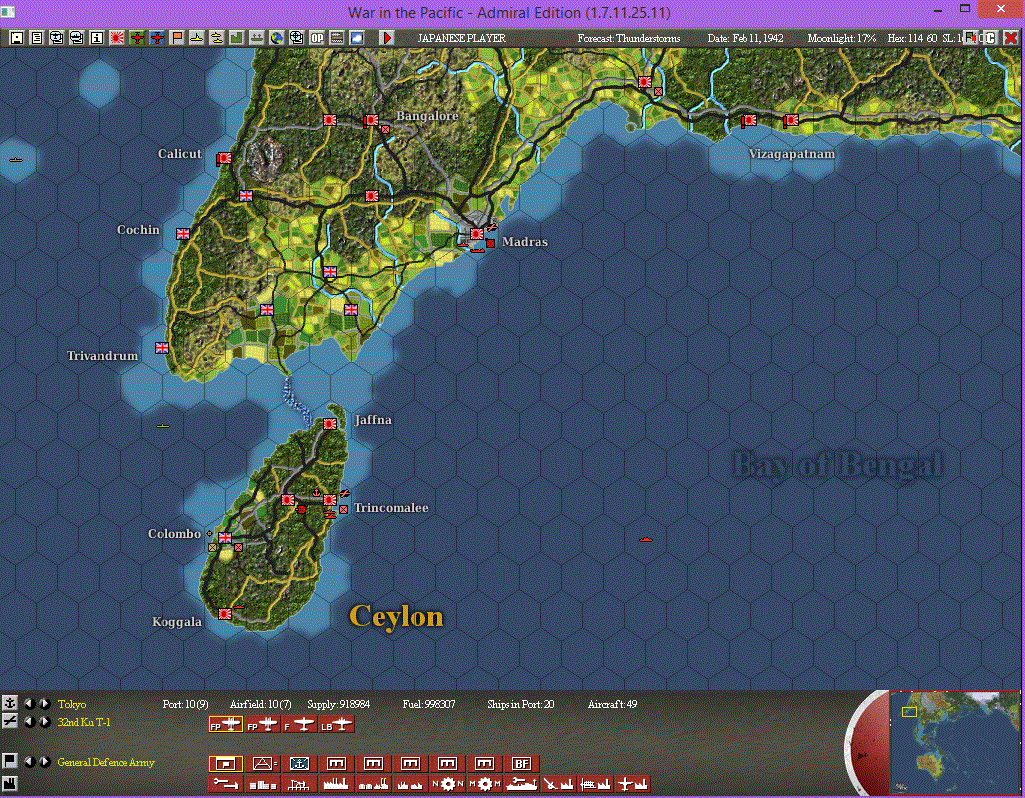Go to previous base using Tokyo left arrow

coord(29,704)
